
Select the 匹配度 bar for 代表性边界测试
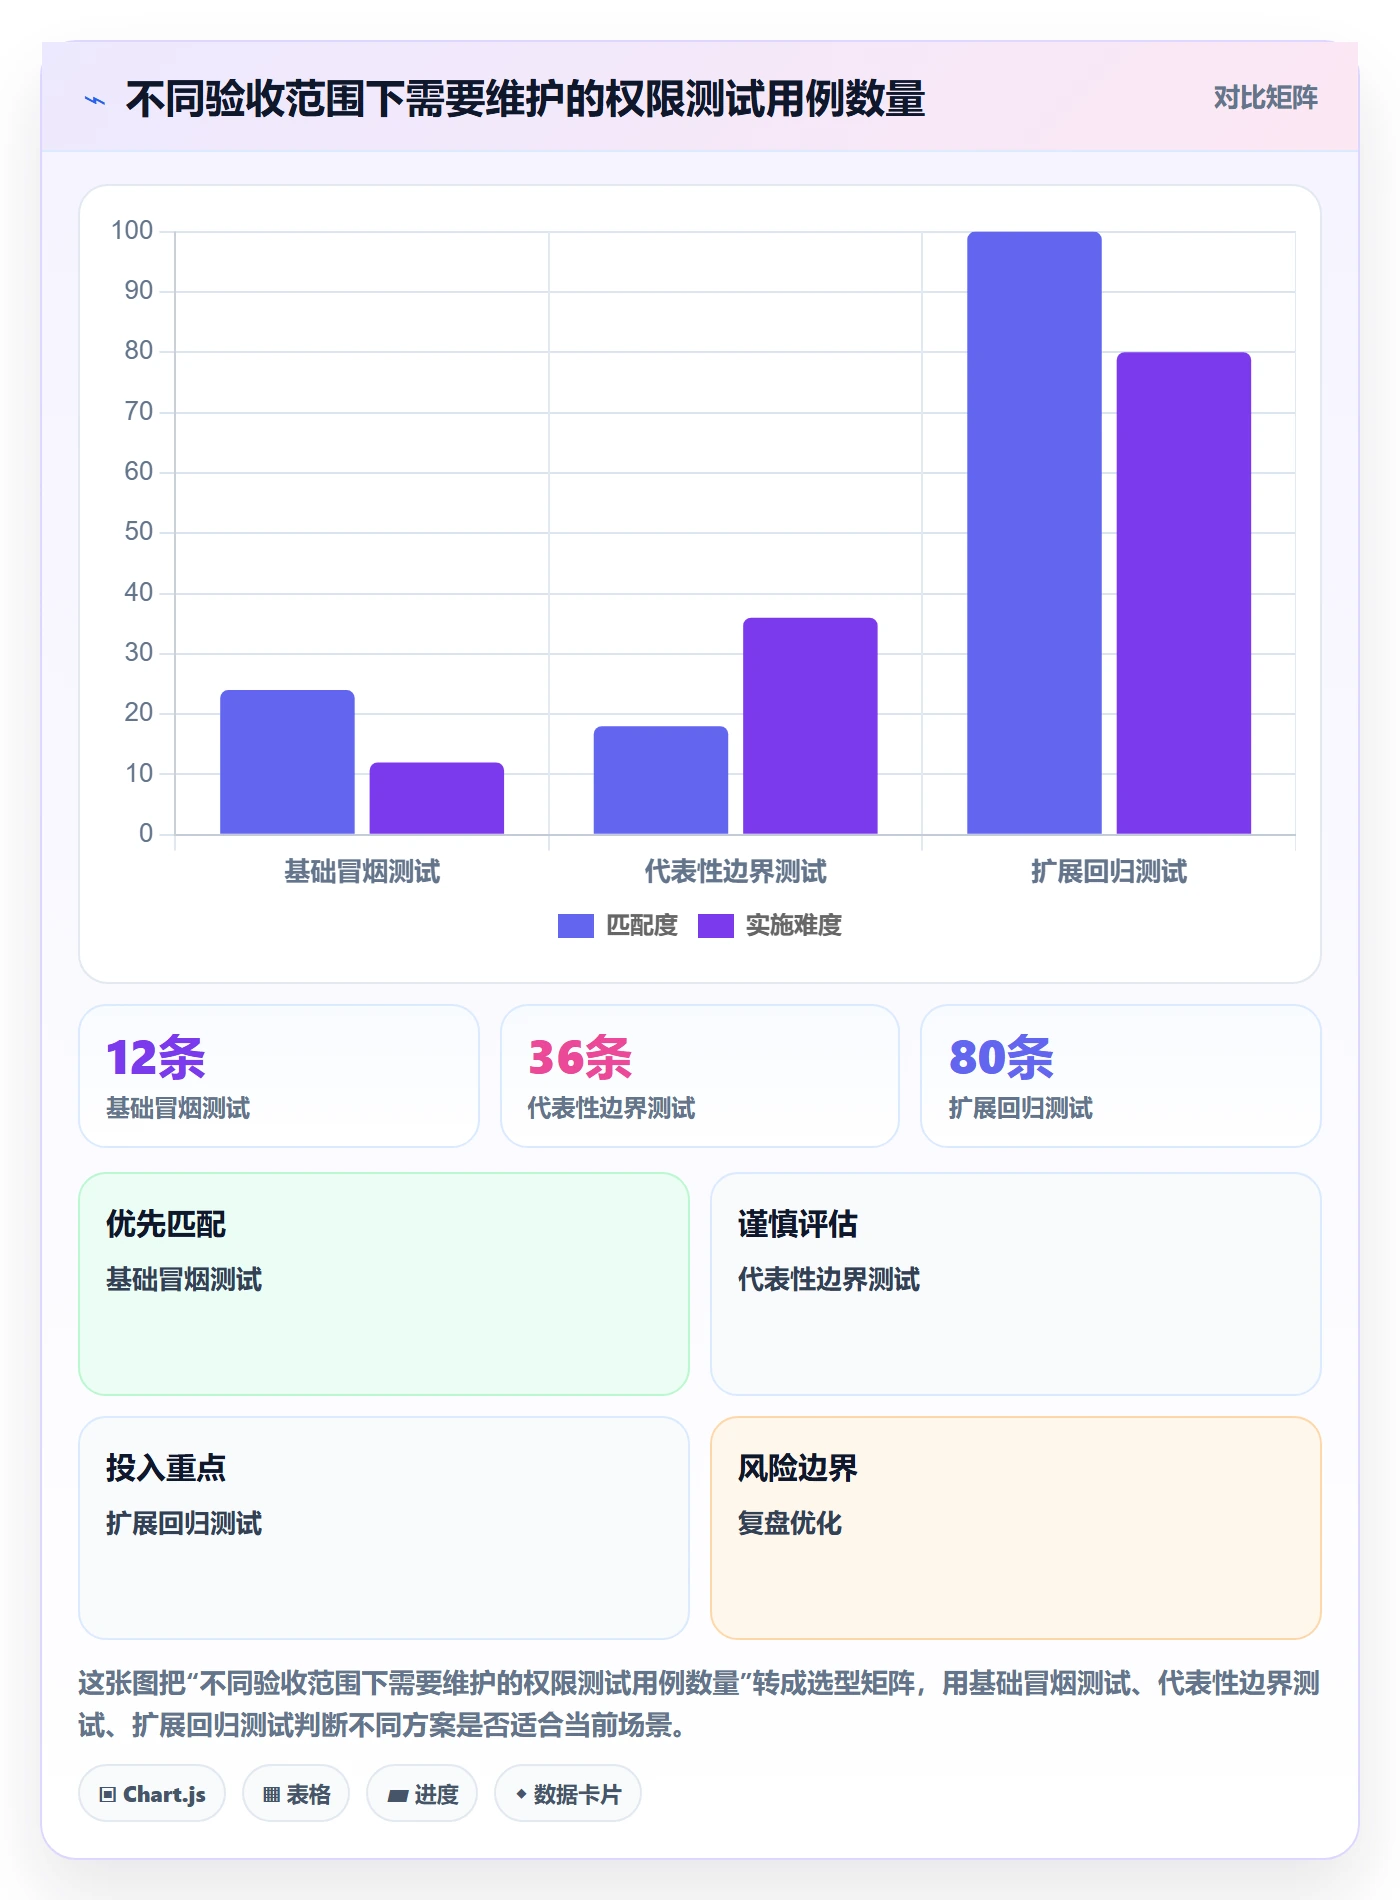tap(661, 780)
